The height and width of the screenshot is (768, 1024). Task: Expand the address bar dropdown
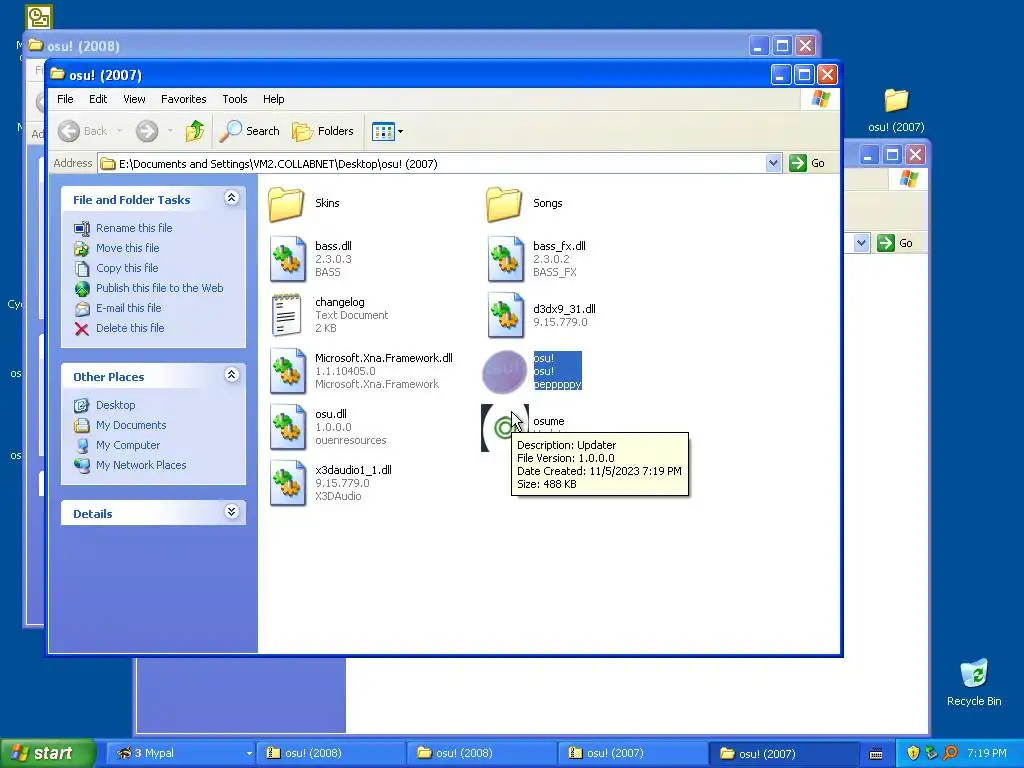pyautogui.click(x=773, y=163)
